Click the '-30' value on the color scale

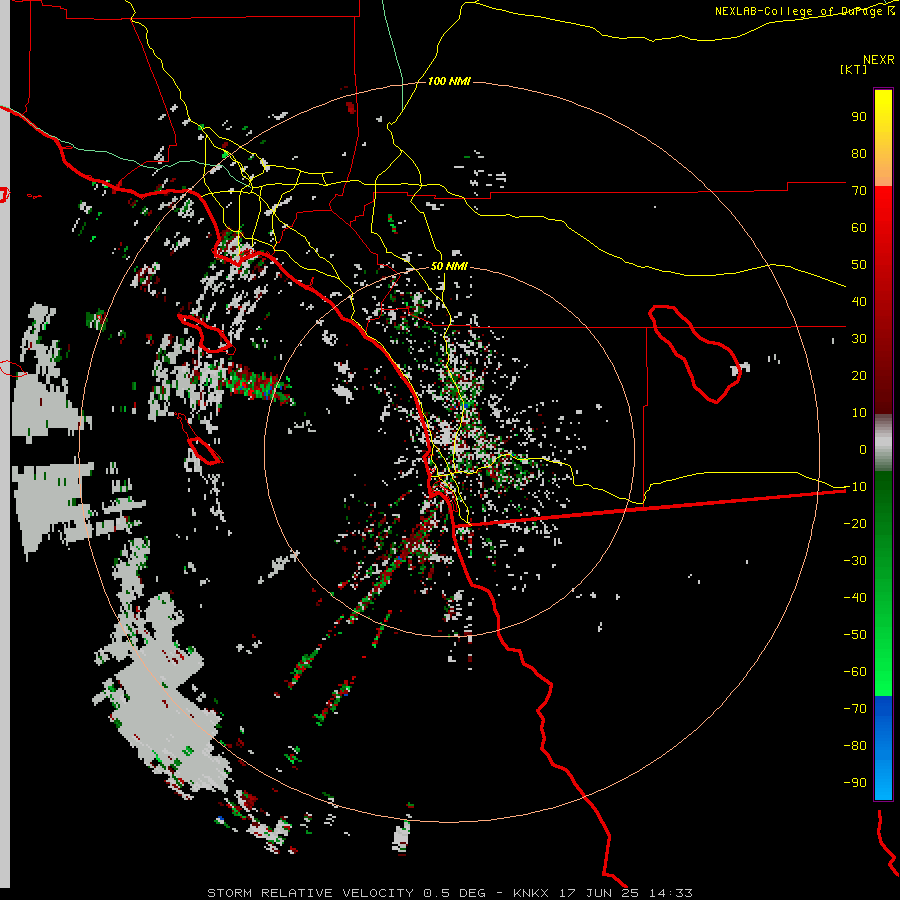855,561
